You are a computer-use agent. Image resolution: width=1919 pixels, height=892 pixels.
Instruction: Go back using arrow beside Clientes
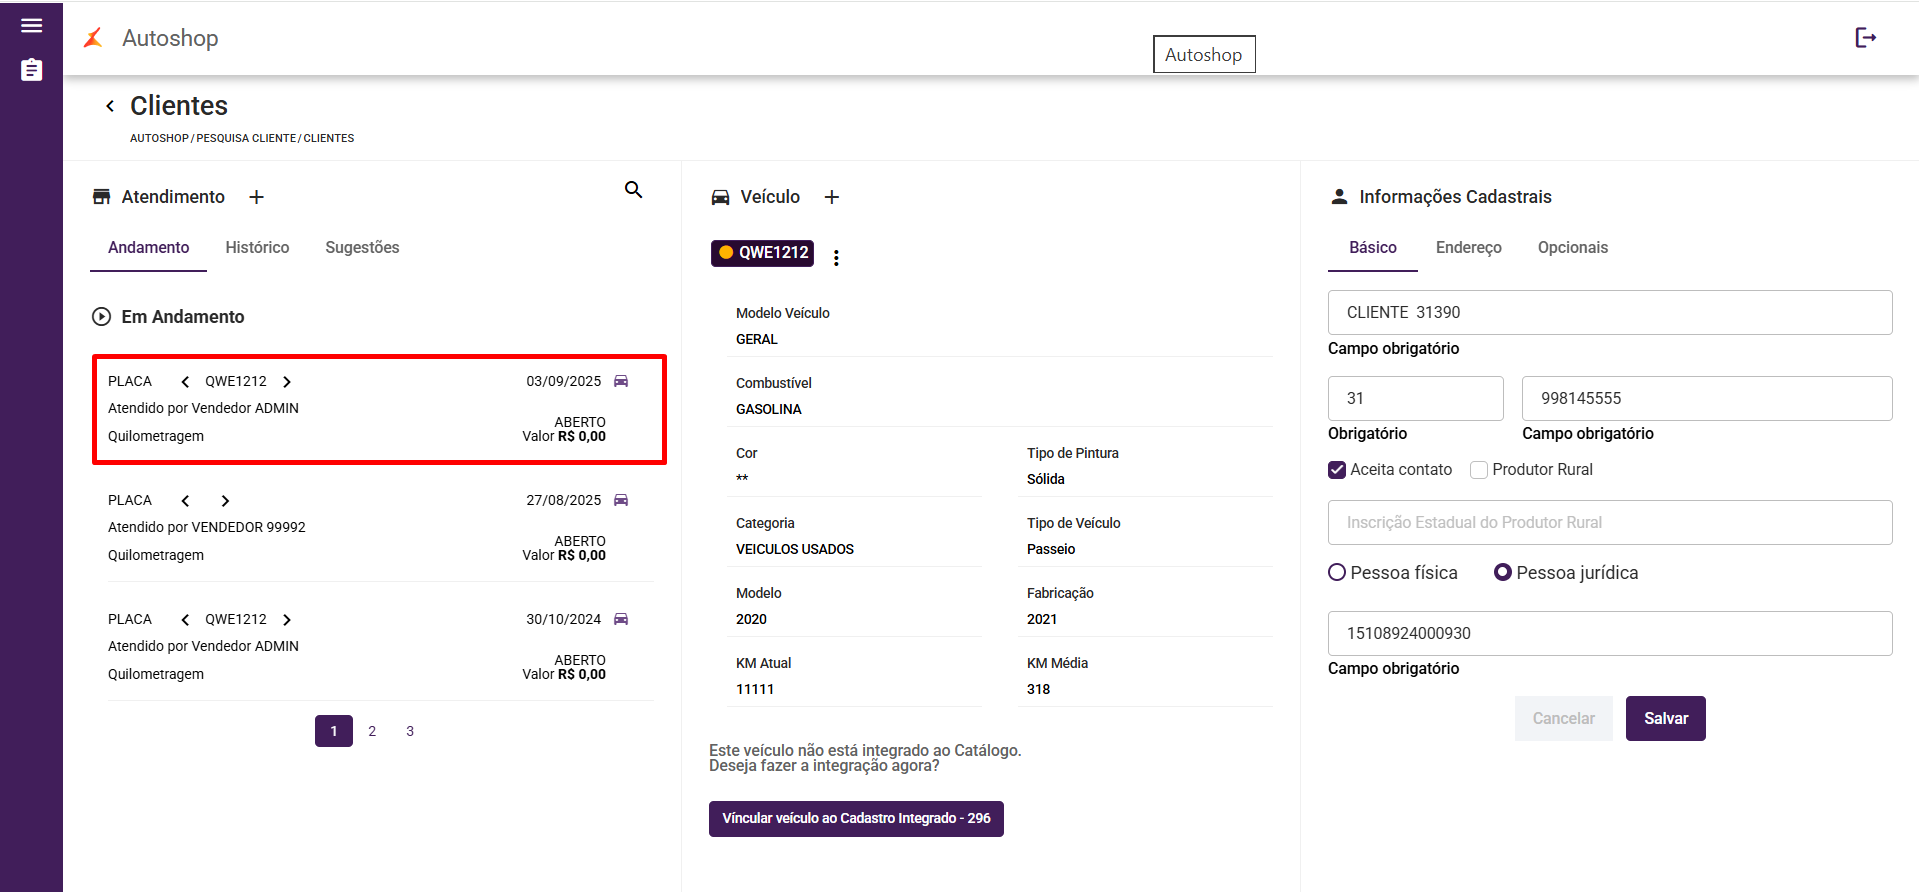coord(110,106)
